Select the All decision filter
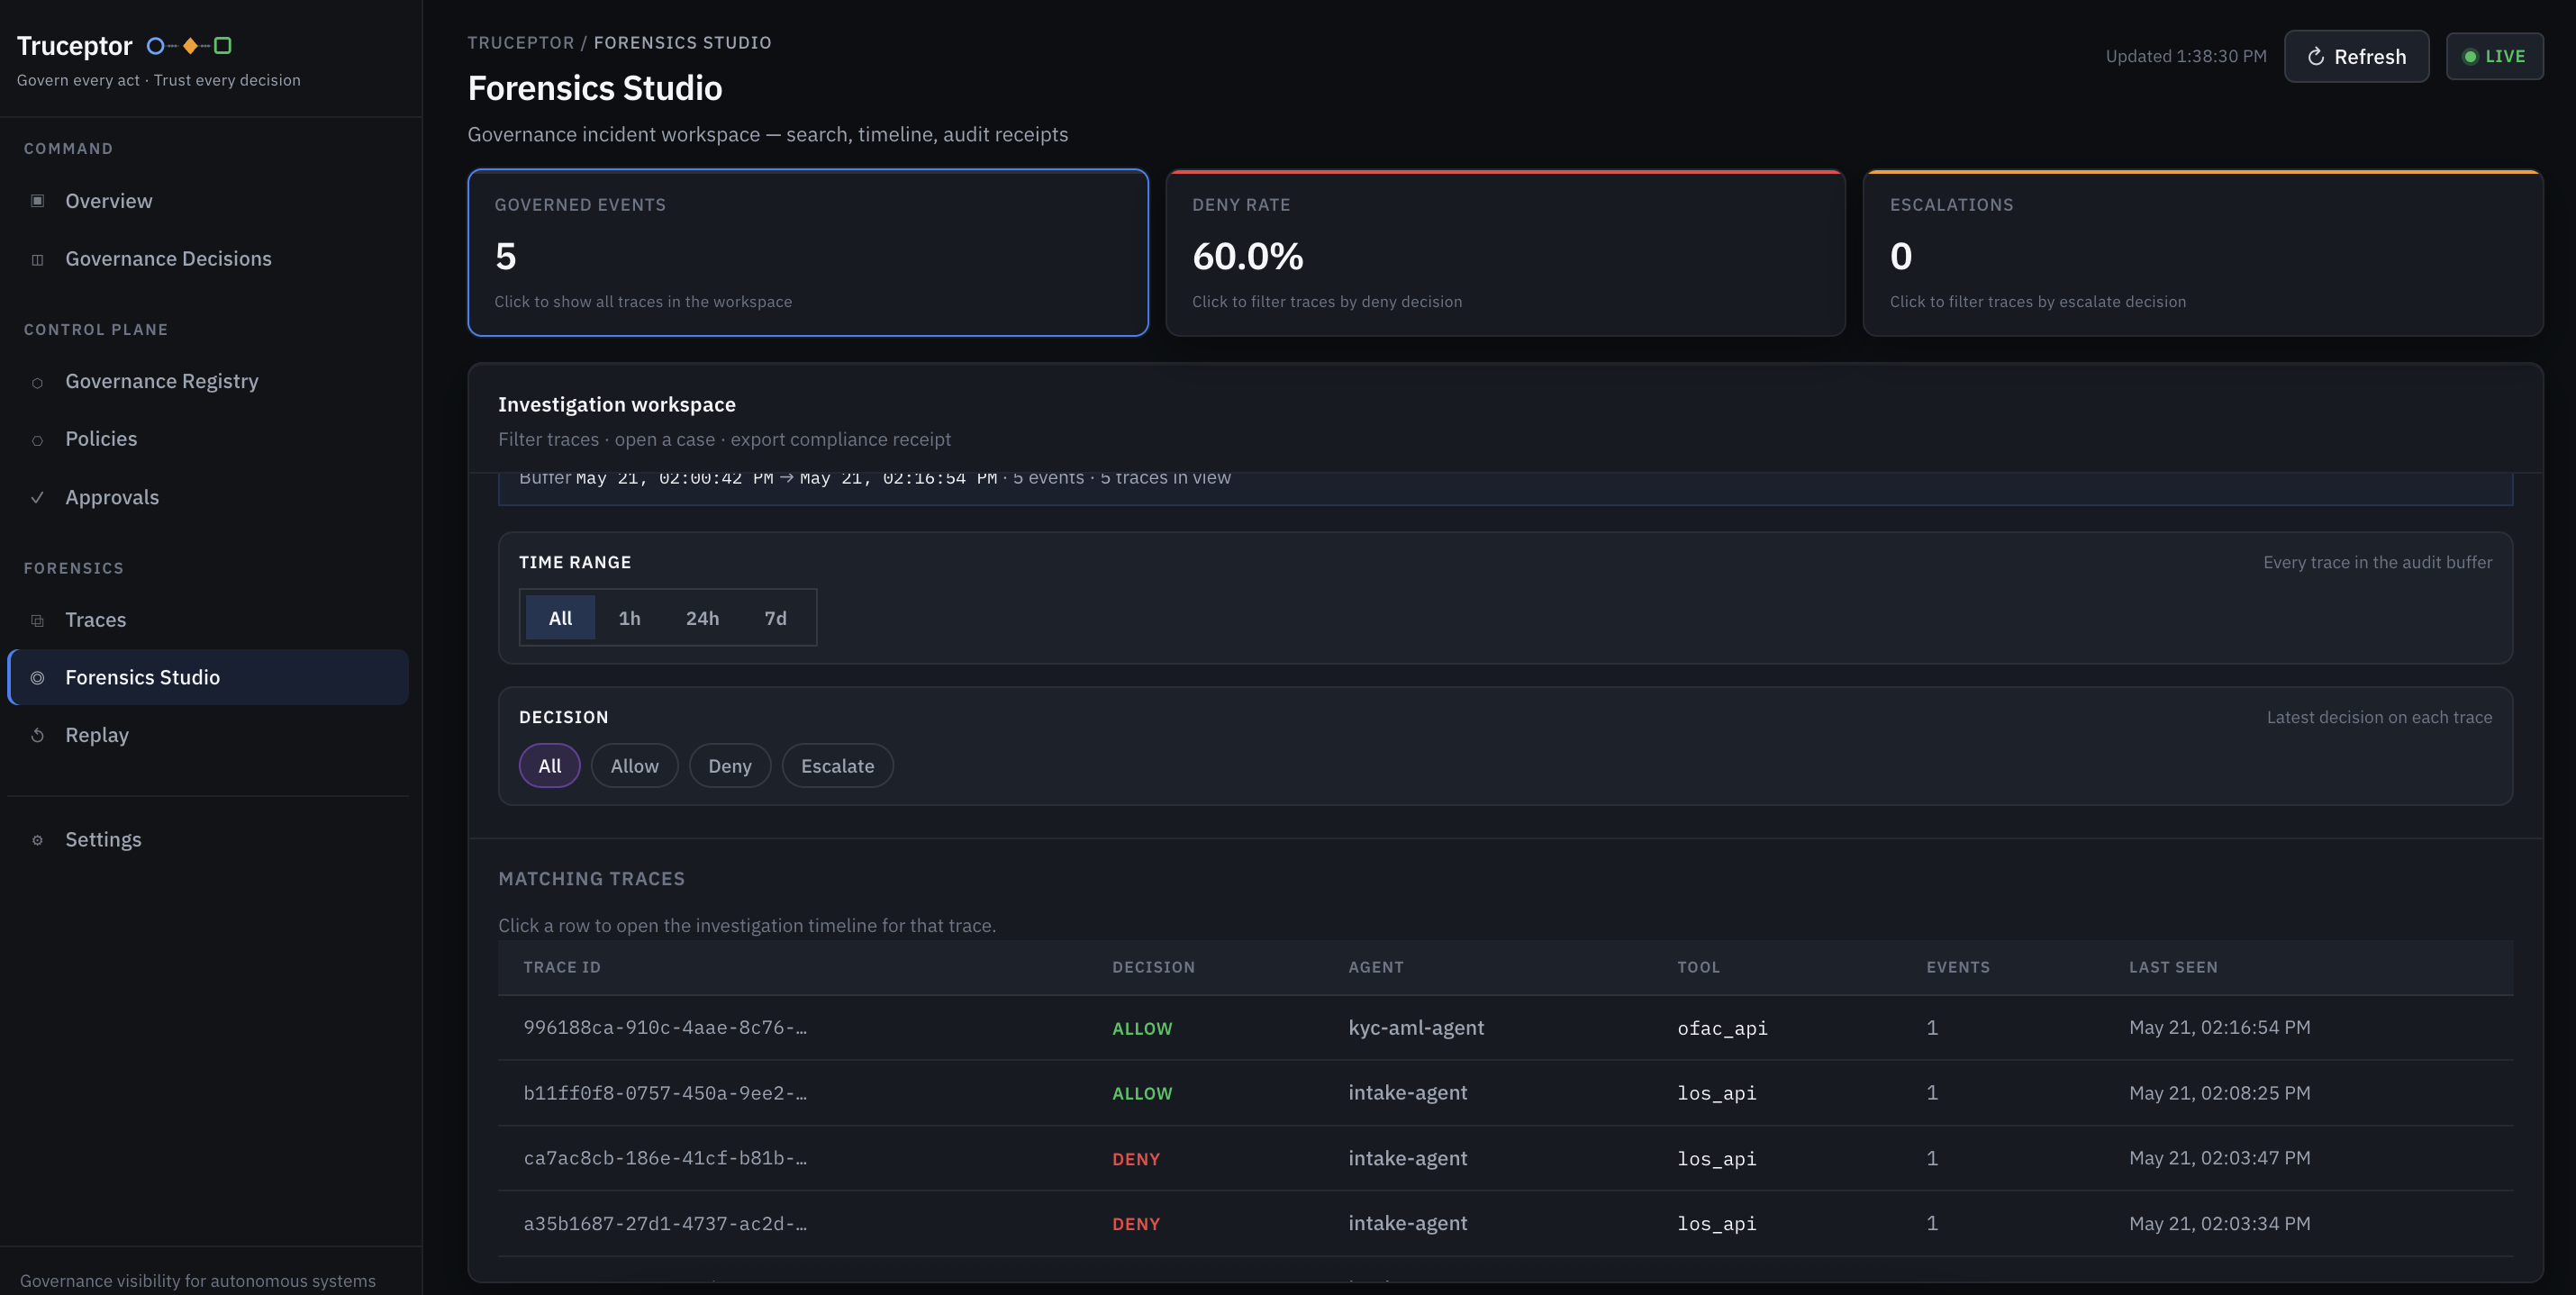 [x=549, y=766]
